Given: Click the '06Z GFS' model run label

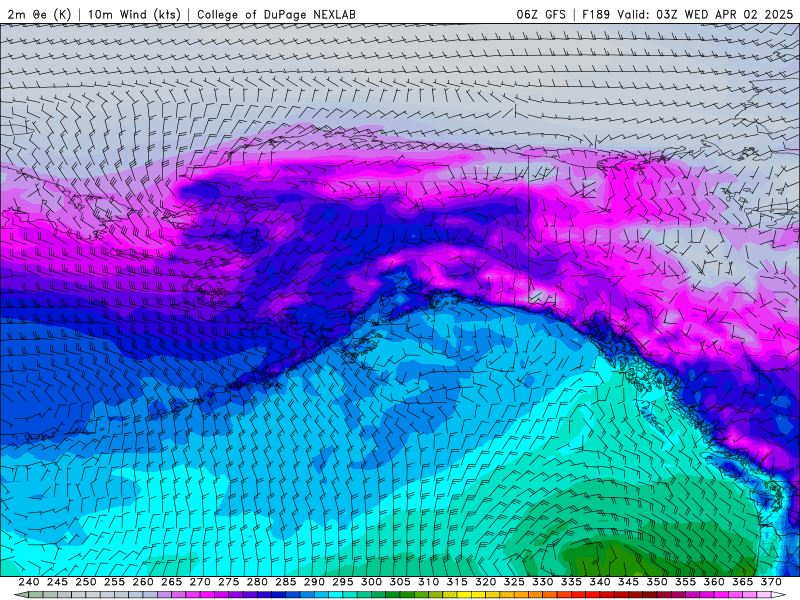Looking at the screenshot, I should pyautogui.click(x=541, y=14).
